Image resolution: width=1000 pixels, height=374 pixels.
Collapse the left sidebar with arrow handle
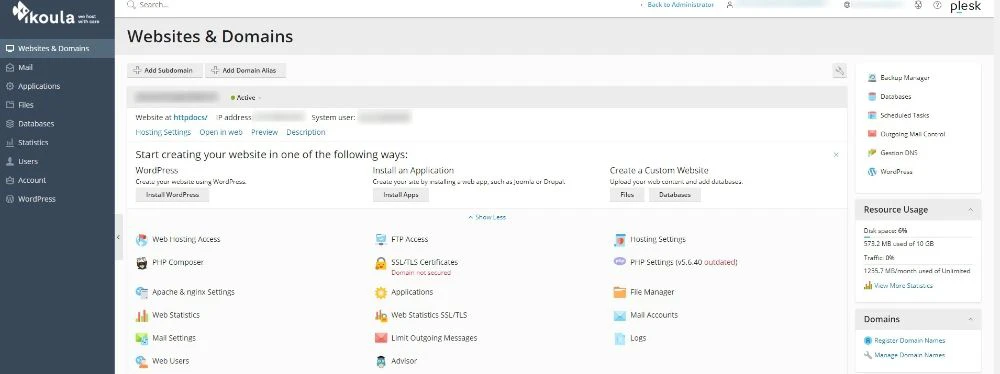click(119, 237)
